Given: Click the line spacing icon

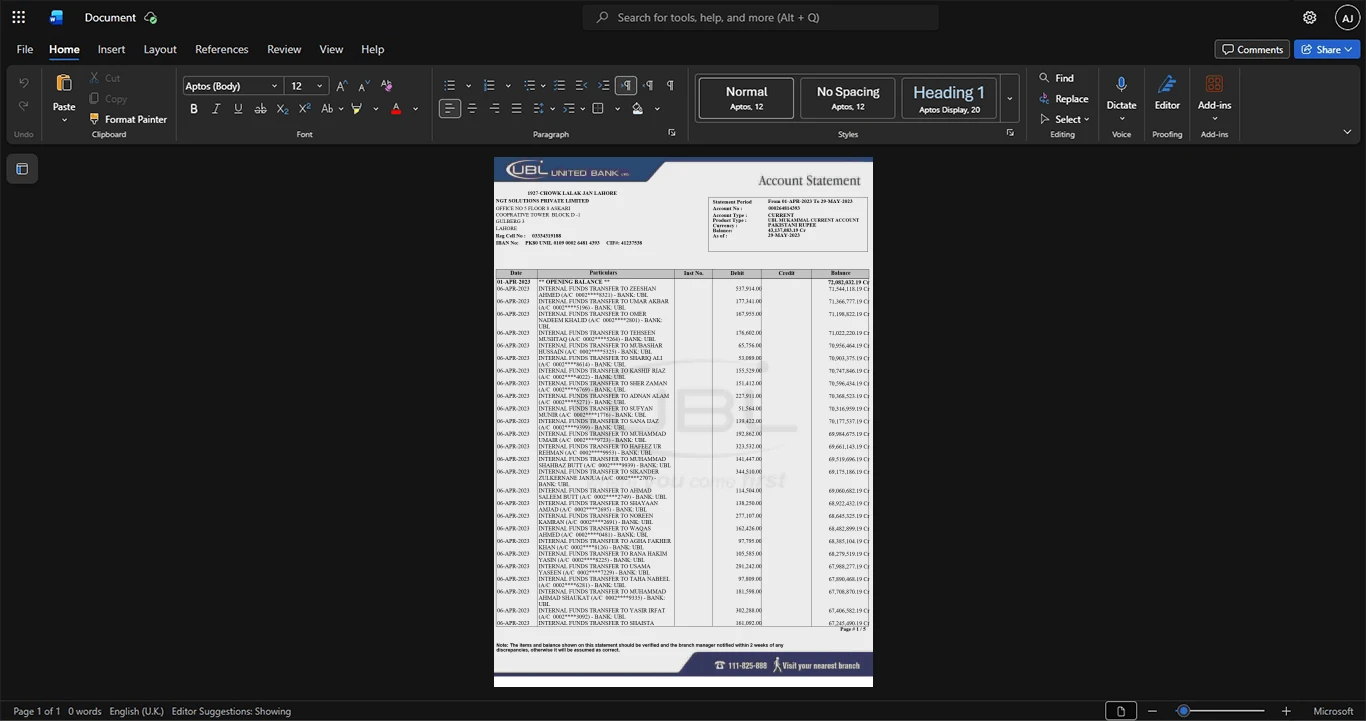Looking at the screenshot, I should [538, 109].
